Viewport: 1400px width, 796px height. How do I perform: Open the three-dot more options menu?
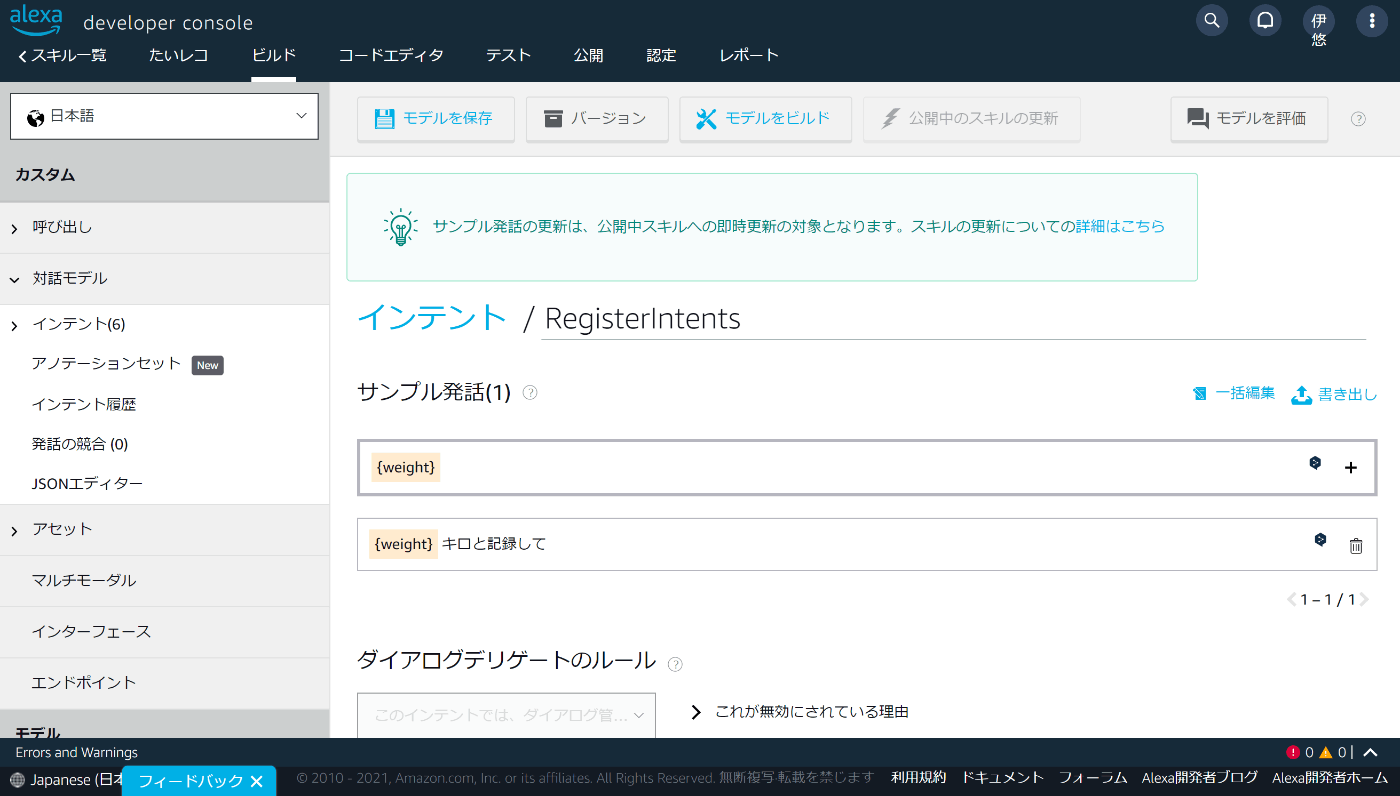point(1372,20)
